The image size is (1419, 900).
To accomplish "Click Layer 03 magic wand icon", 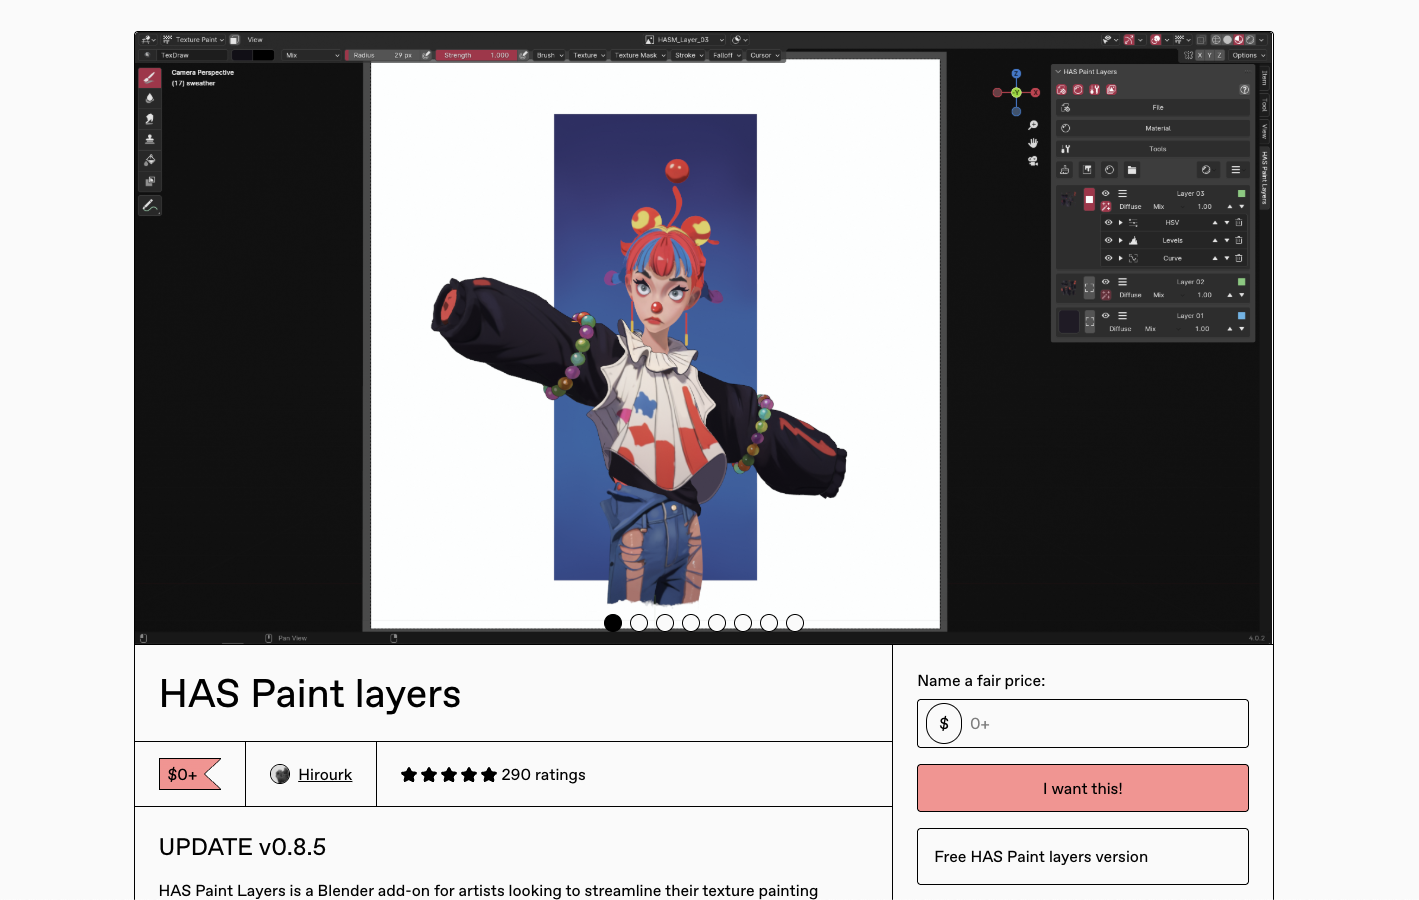I will 1106,207.
